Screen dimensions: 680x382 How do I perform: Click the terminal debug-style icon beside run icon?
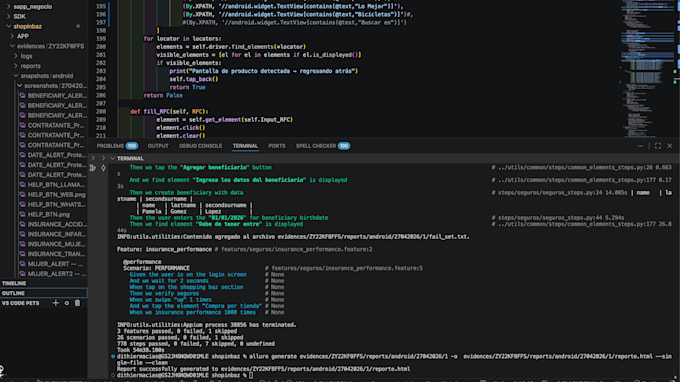click(x=103, y=168)
